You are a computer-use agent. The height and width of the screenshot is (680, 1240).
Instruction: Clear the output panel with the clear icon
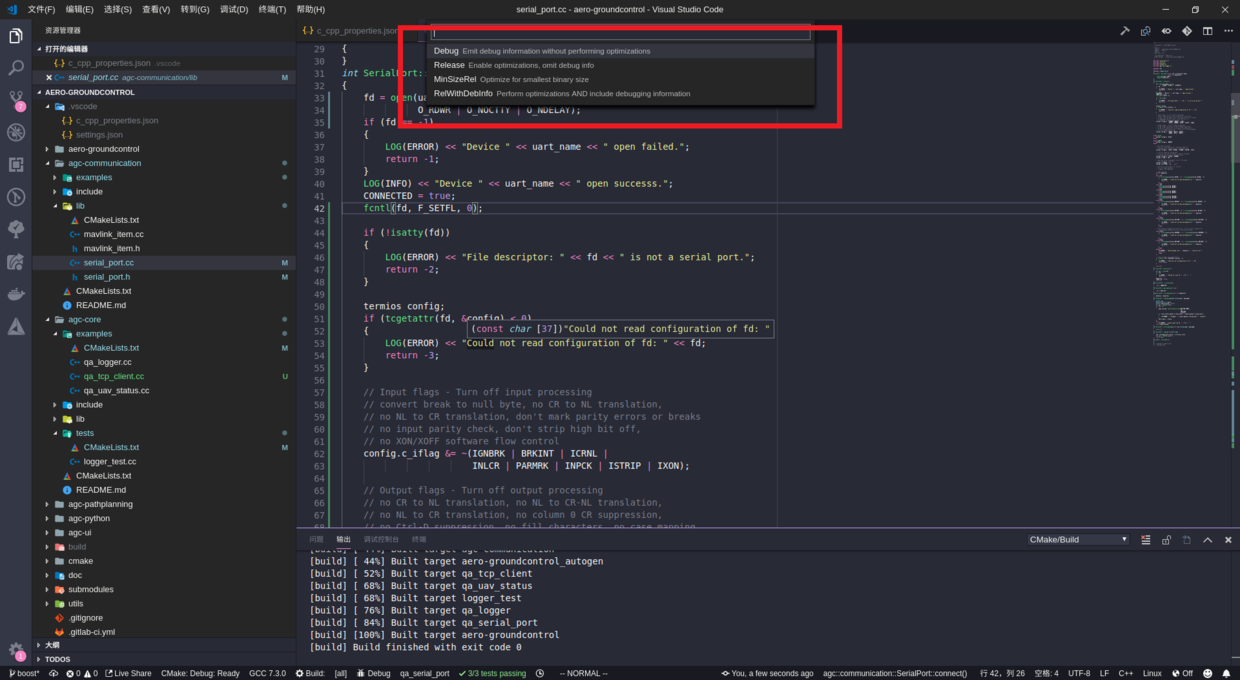click(1146, 540)
